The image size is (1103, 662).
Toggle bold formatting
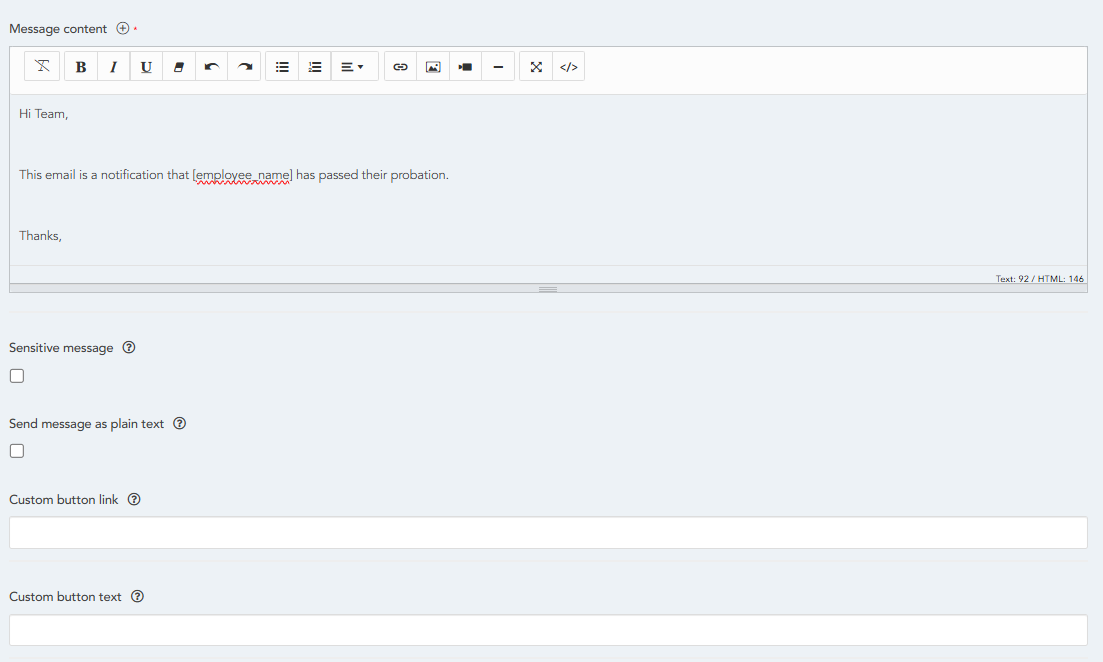tap(81, 67)
